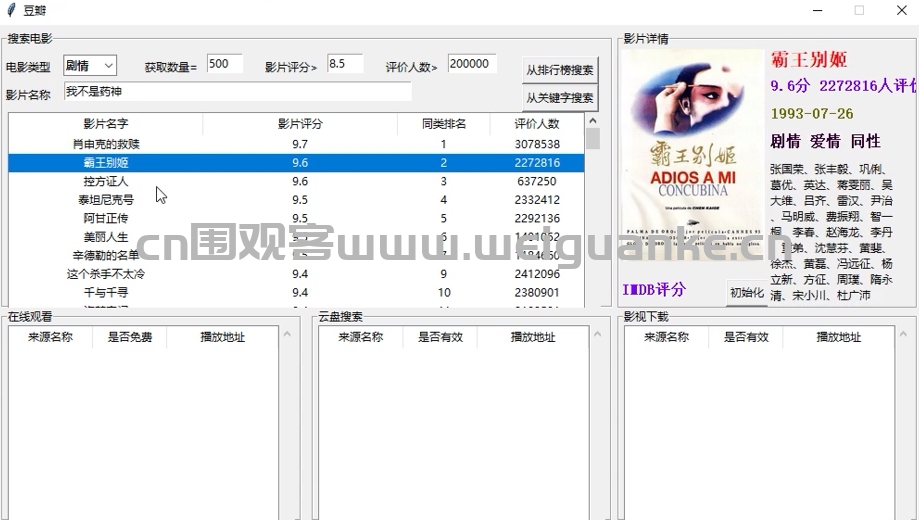Click the 影视下载 list scrollbar up arrow

click(903, 334)
